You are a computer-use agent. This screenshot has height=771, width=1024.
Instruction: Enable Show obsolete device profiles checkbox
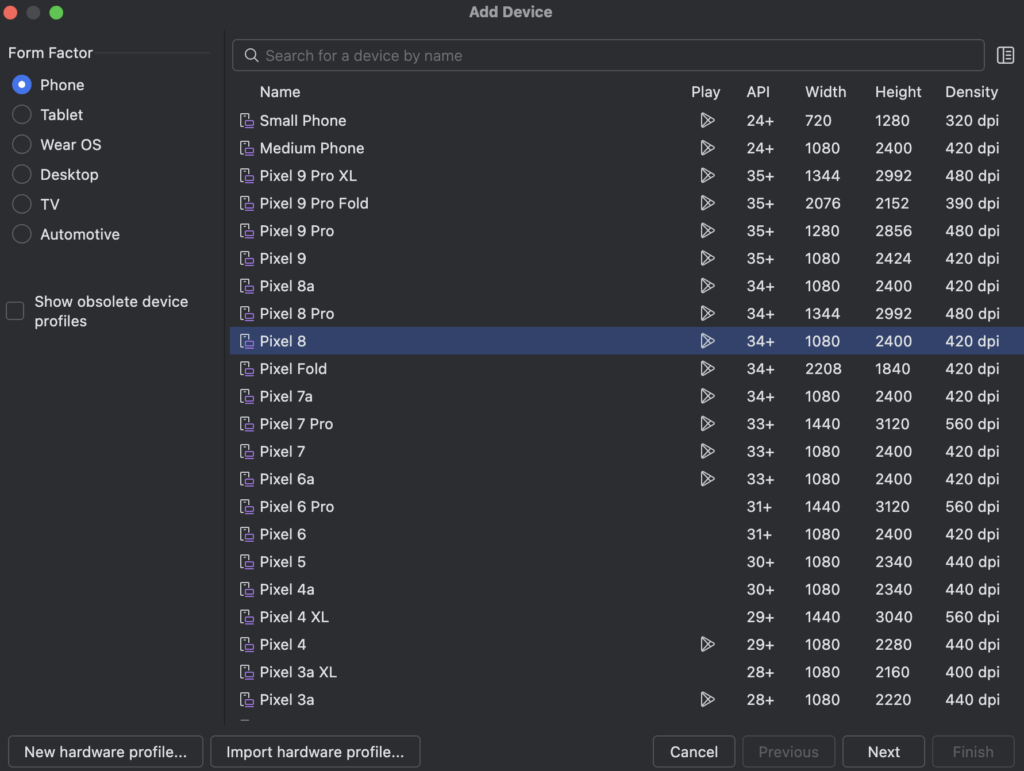coord(15,311)
